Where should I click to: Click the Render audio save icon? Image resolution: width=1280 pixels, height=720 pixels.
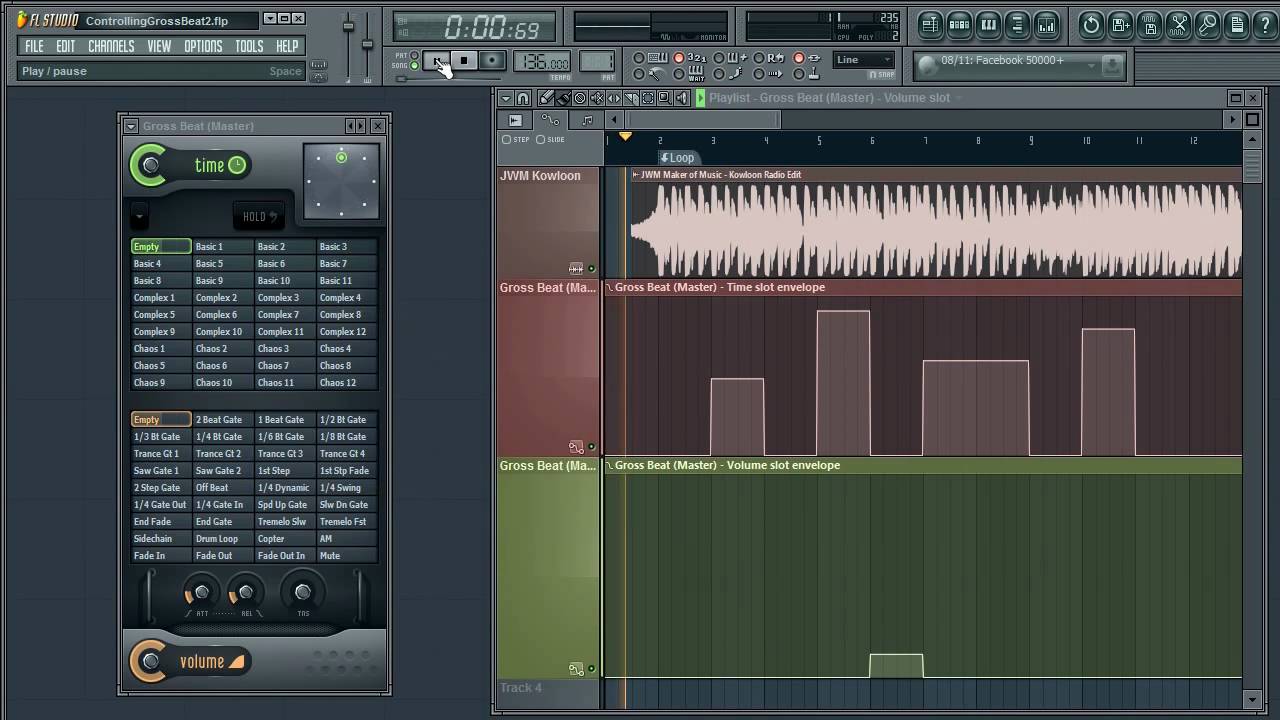pos(1149,24)
